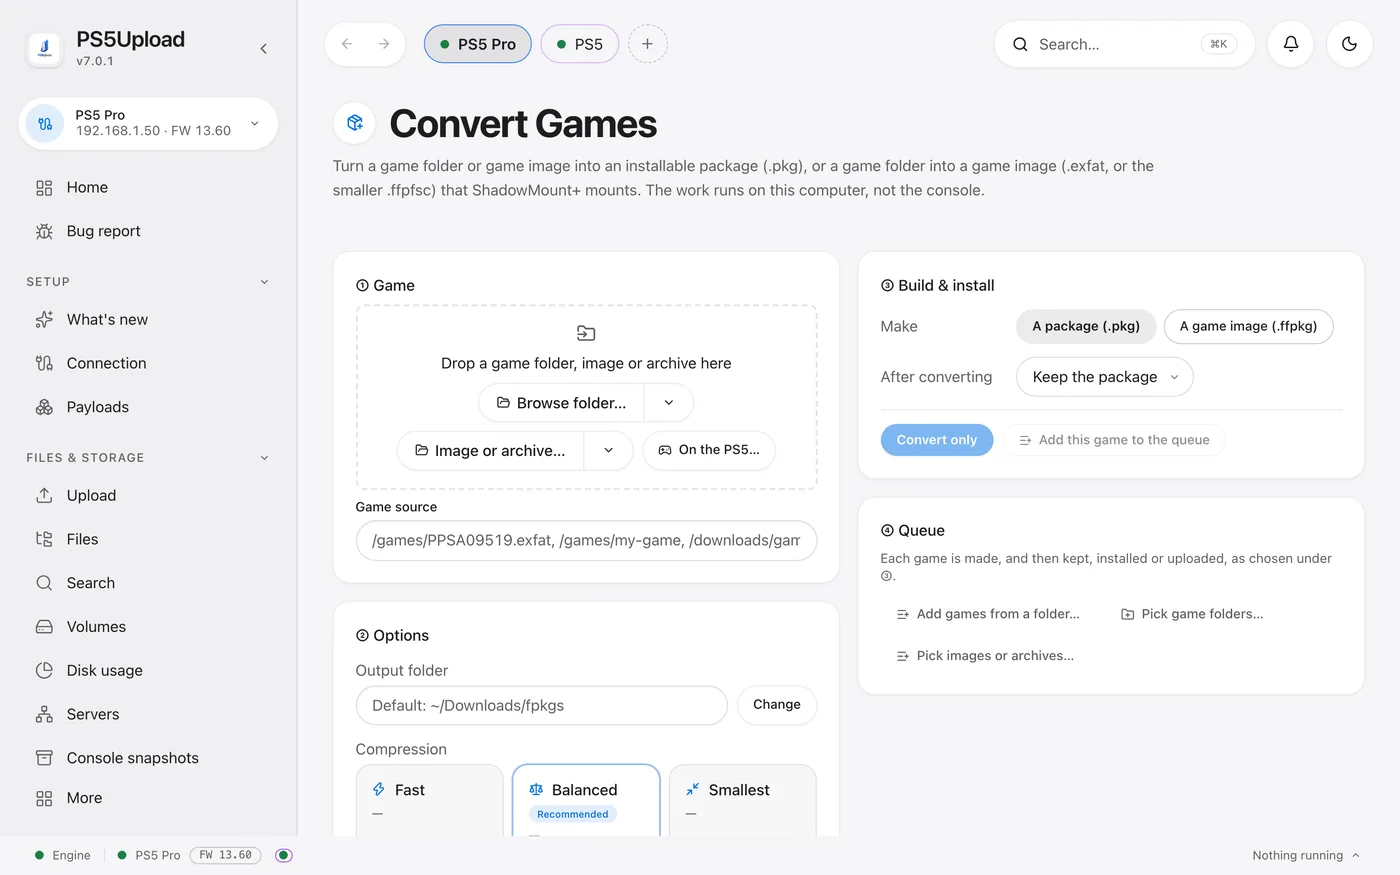1400x875 pixels.
Task: Select A game image (.ffpkg) option
Action: [1248, 326]
